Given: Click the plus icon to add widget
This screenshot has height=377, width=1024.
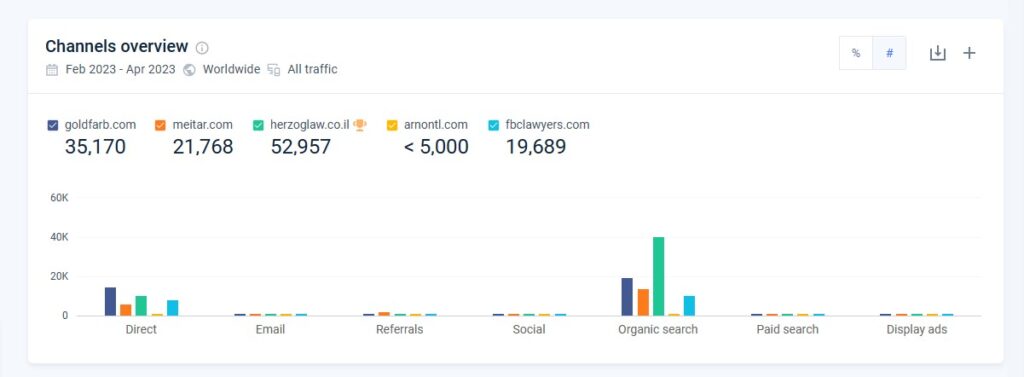Looking at the screenshot, I should (969, 53).
